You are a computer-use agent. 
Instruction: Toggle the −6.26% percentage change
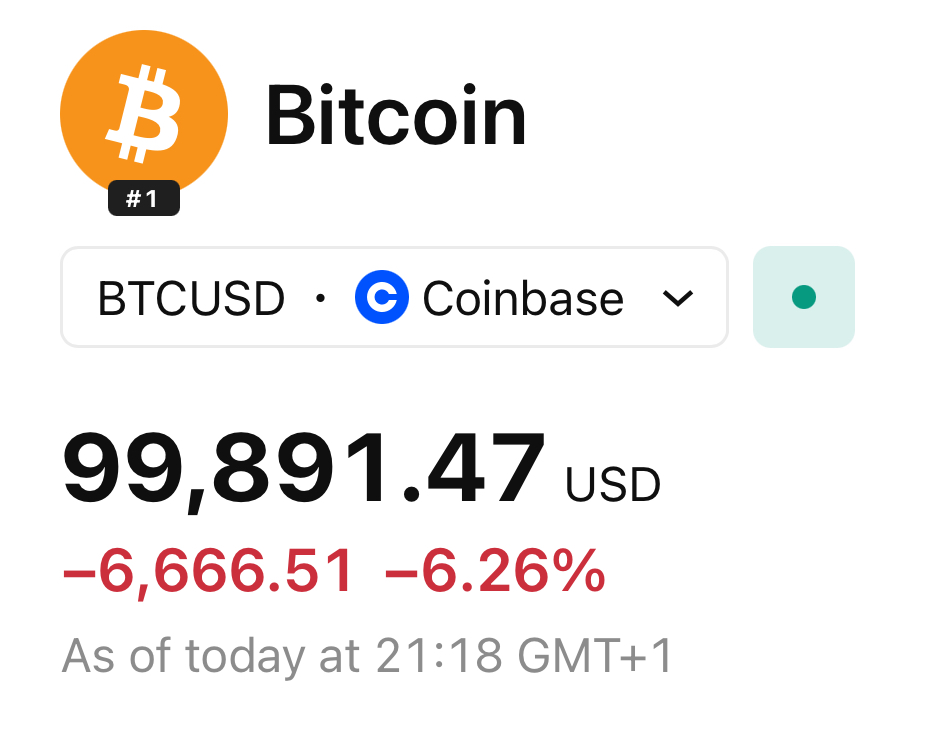[x=495, y=572]
